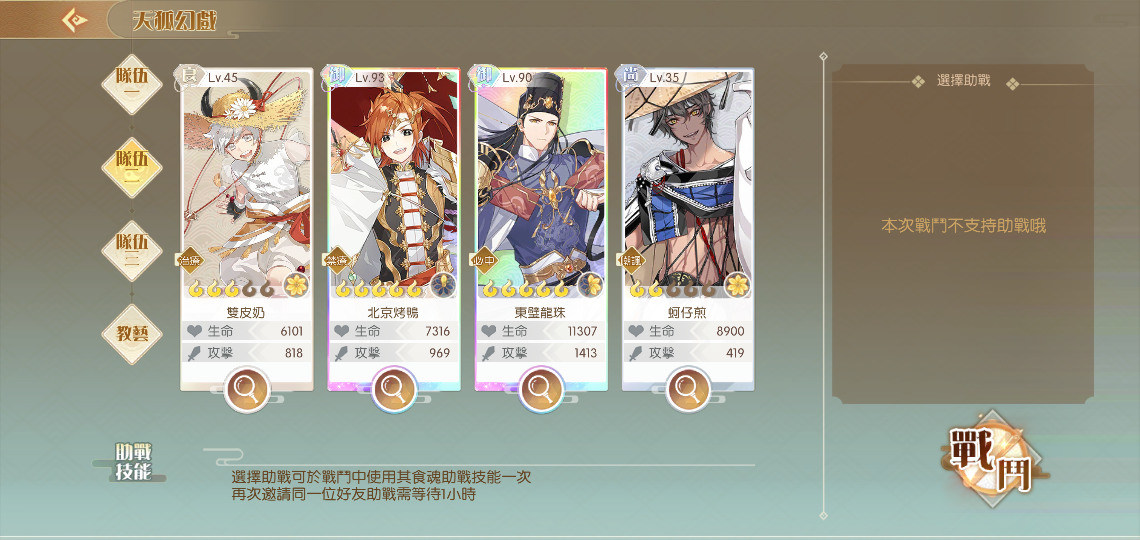Select the flower emblem on 蚵仔煎 card

tap(738, 285)
